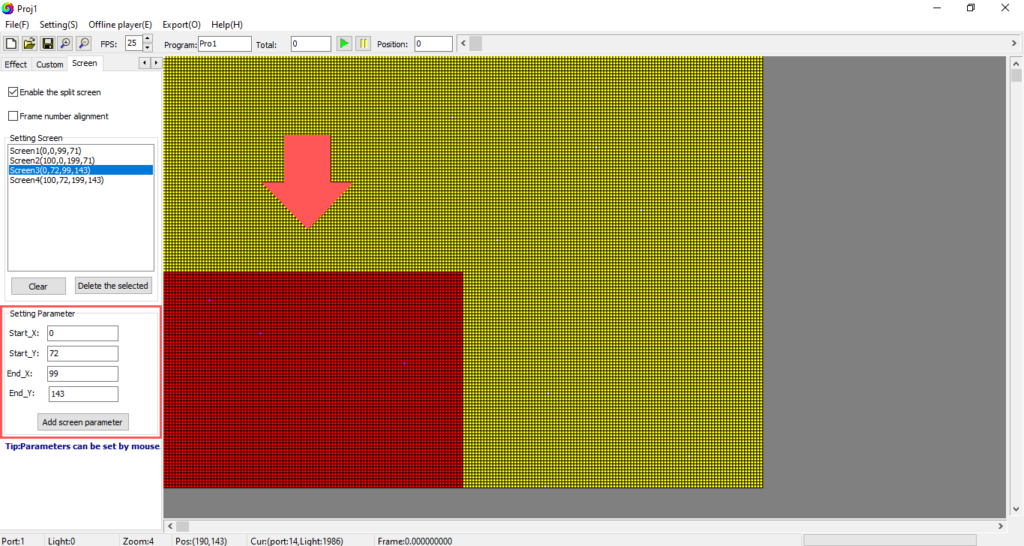The height and width of the screenshot is (546, 1024).
Task: Select the Screen tab
Action: coord(84,63)
